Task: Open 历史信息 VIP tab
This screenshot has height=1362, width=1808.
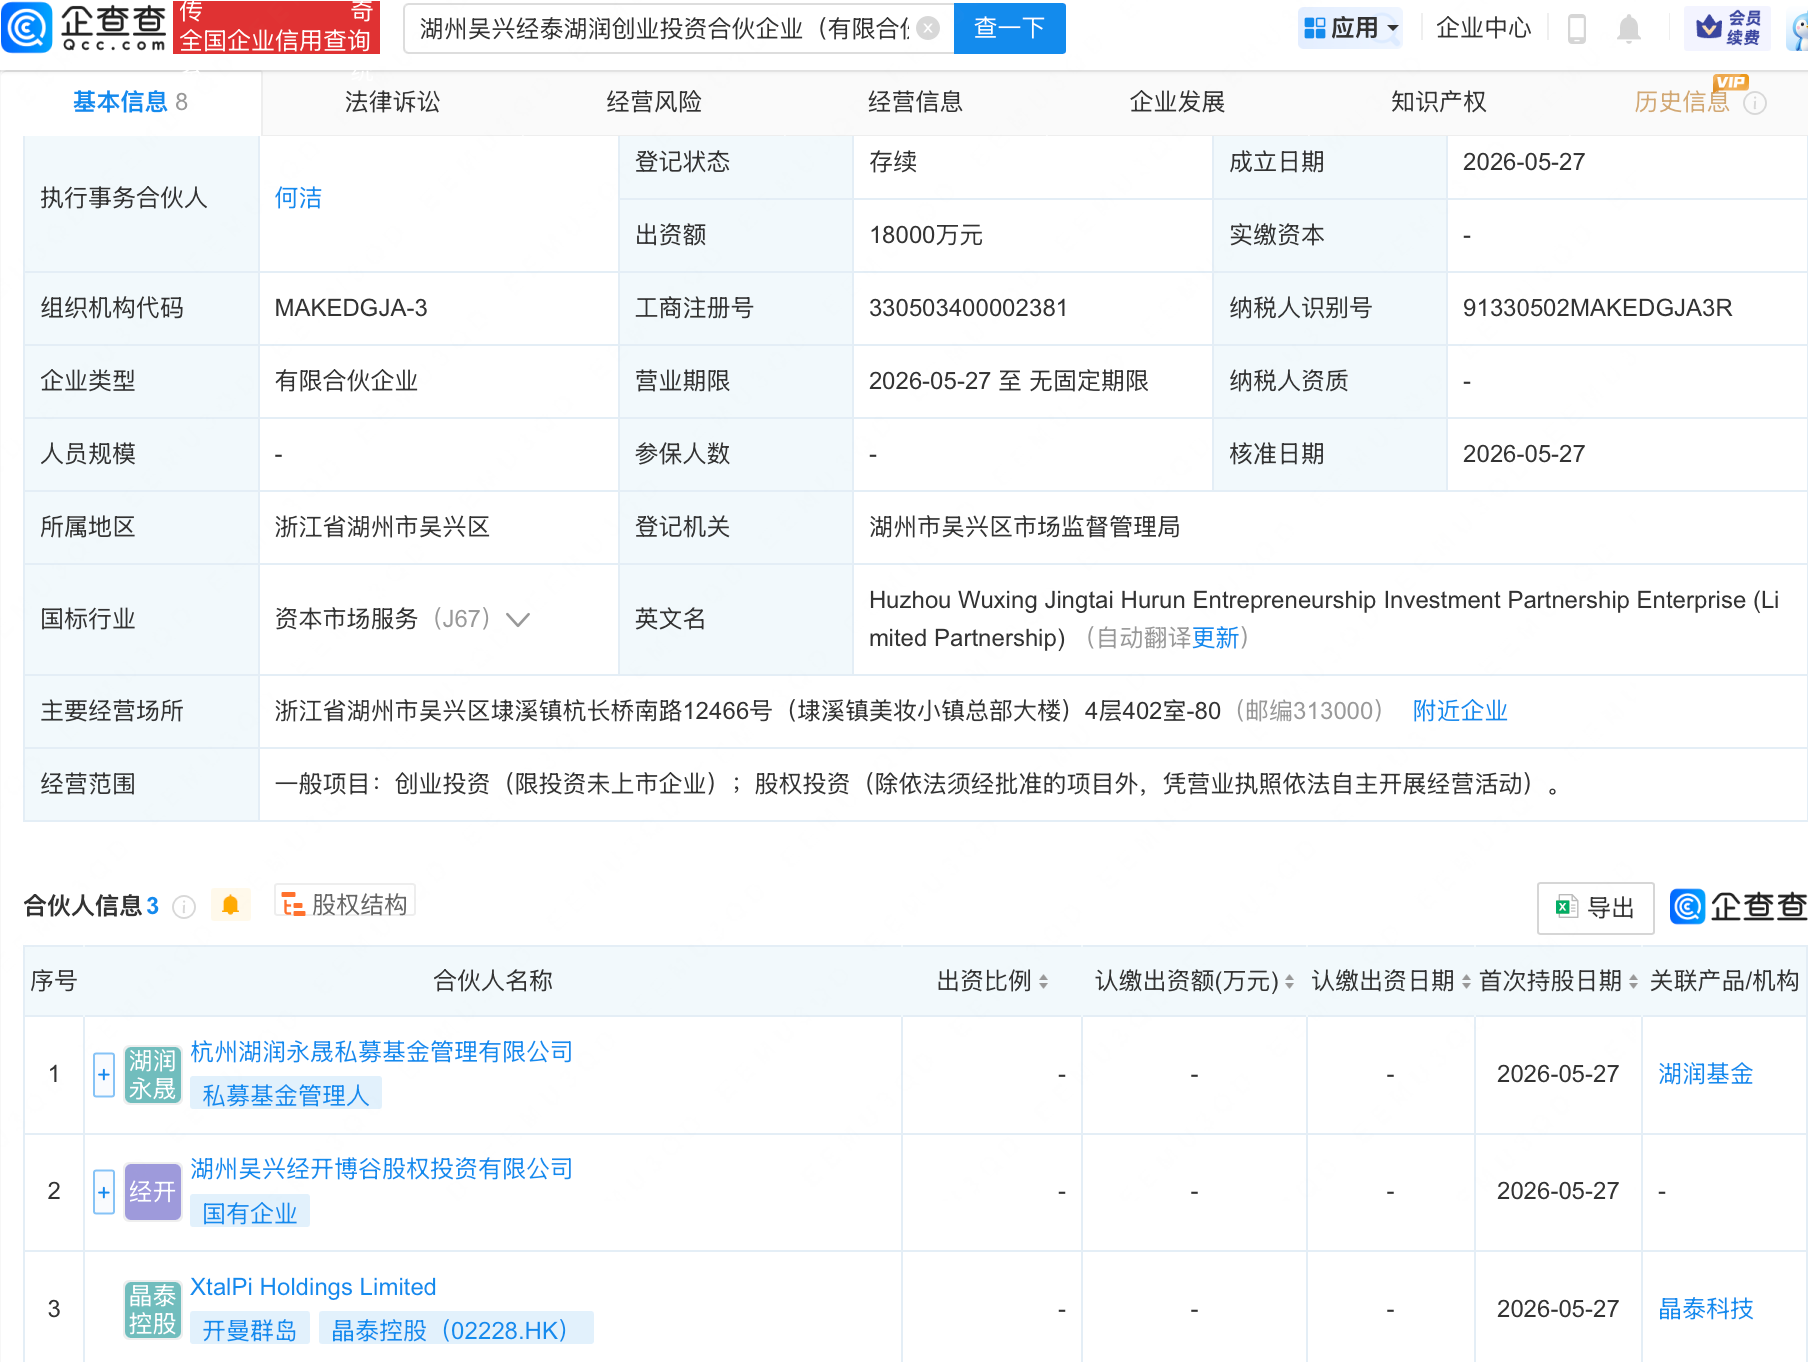Action: point(1682,102)
